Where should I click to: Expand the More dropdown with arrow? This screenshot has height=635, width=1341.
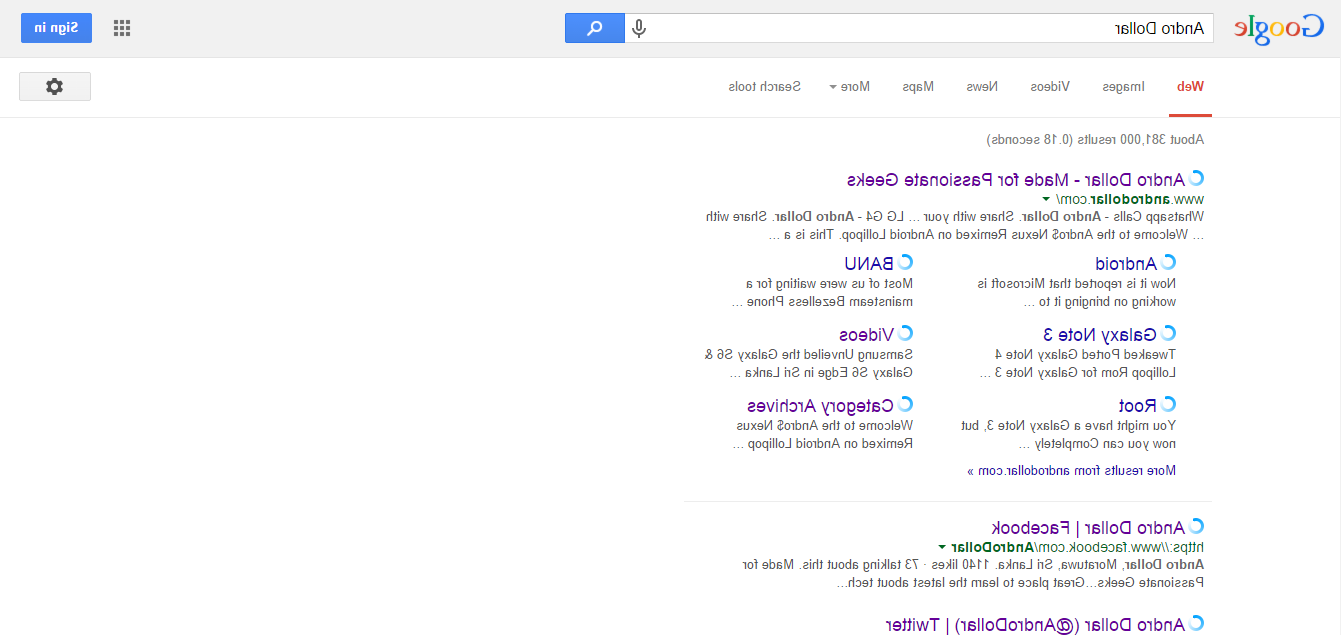pyautogui.click(x=849, y=87)
